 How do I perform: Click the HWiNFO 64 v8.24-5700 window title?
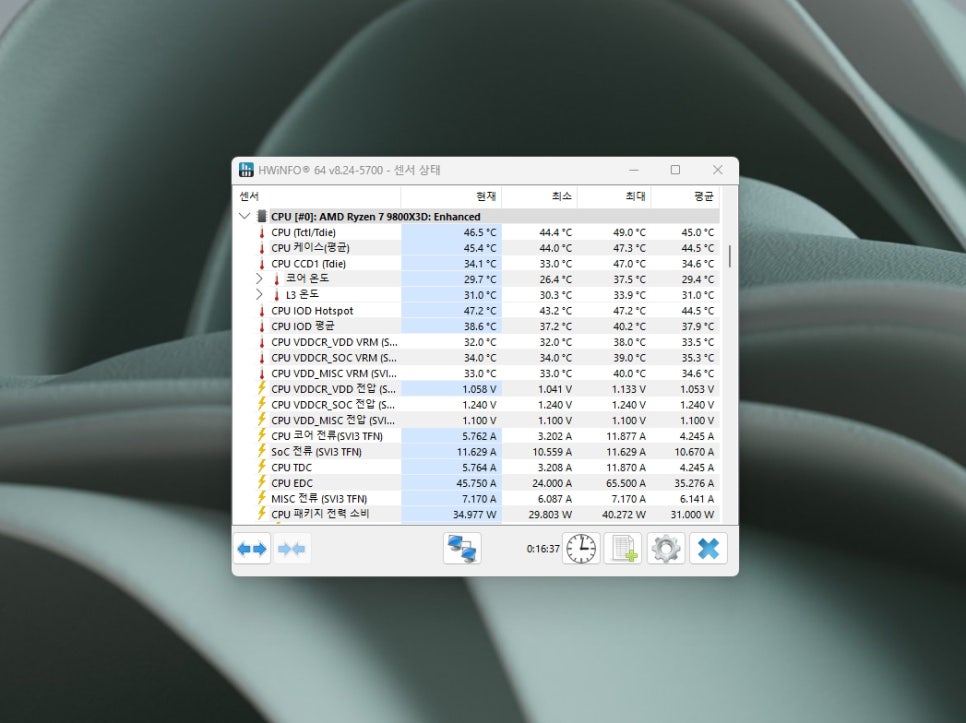point(349,170)
